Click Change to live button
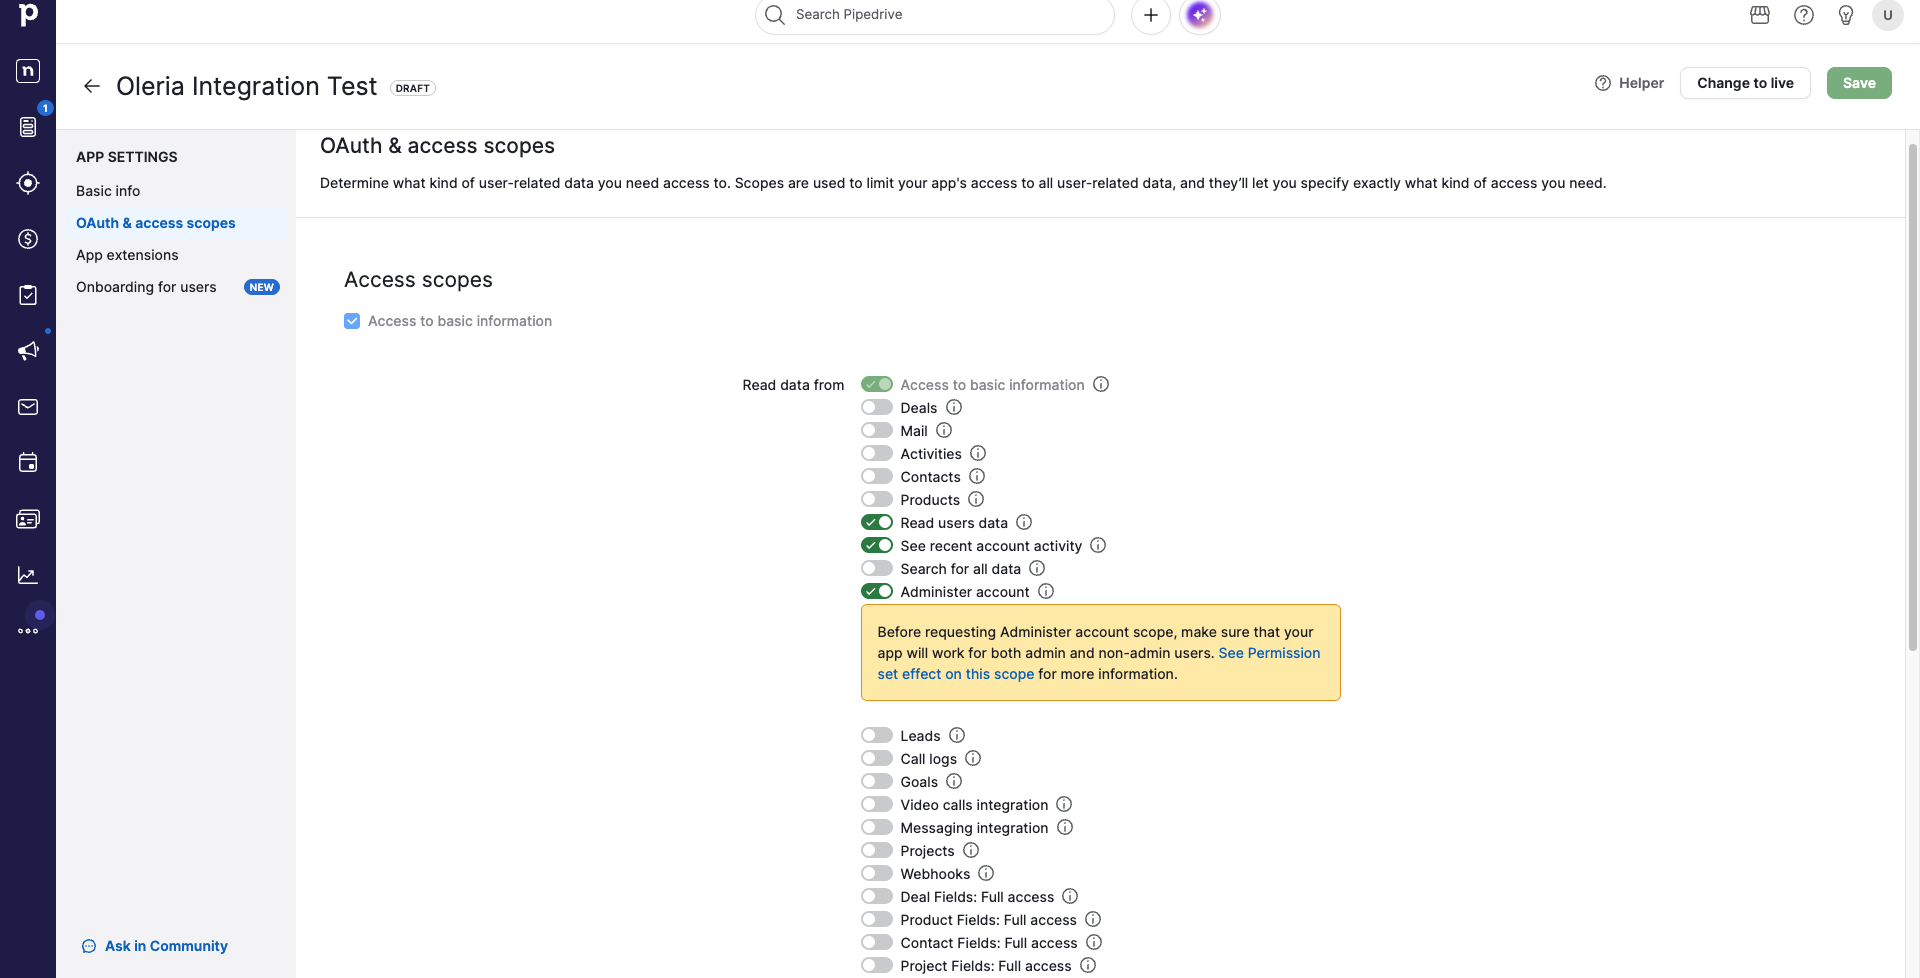Image resolution: width=1920 pixels, height=978 pixels. tap(1745, 83)
